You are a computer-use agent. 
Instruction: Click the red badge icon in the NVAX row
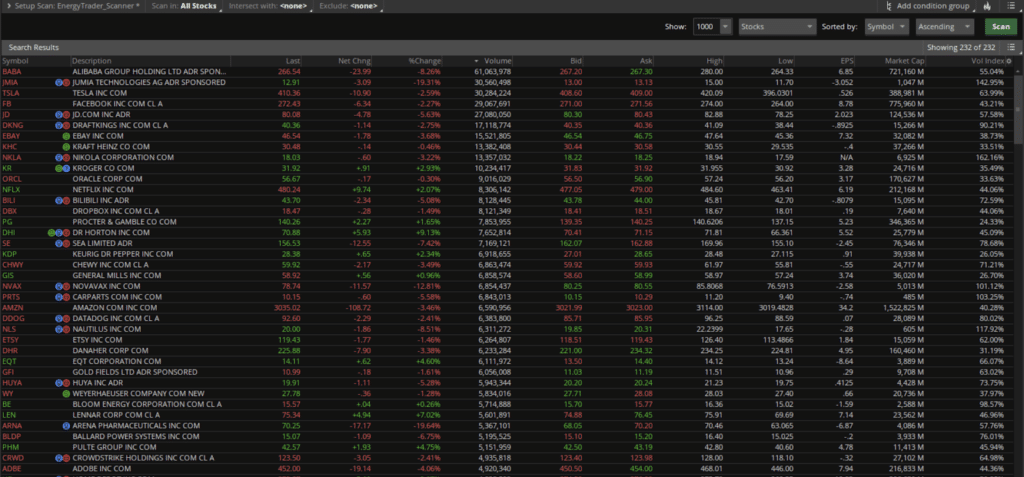coord(66,286)
